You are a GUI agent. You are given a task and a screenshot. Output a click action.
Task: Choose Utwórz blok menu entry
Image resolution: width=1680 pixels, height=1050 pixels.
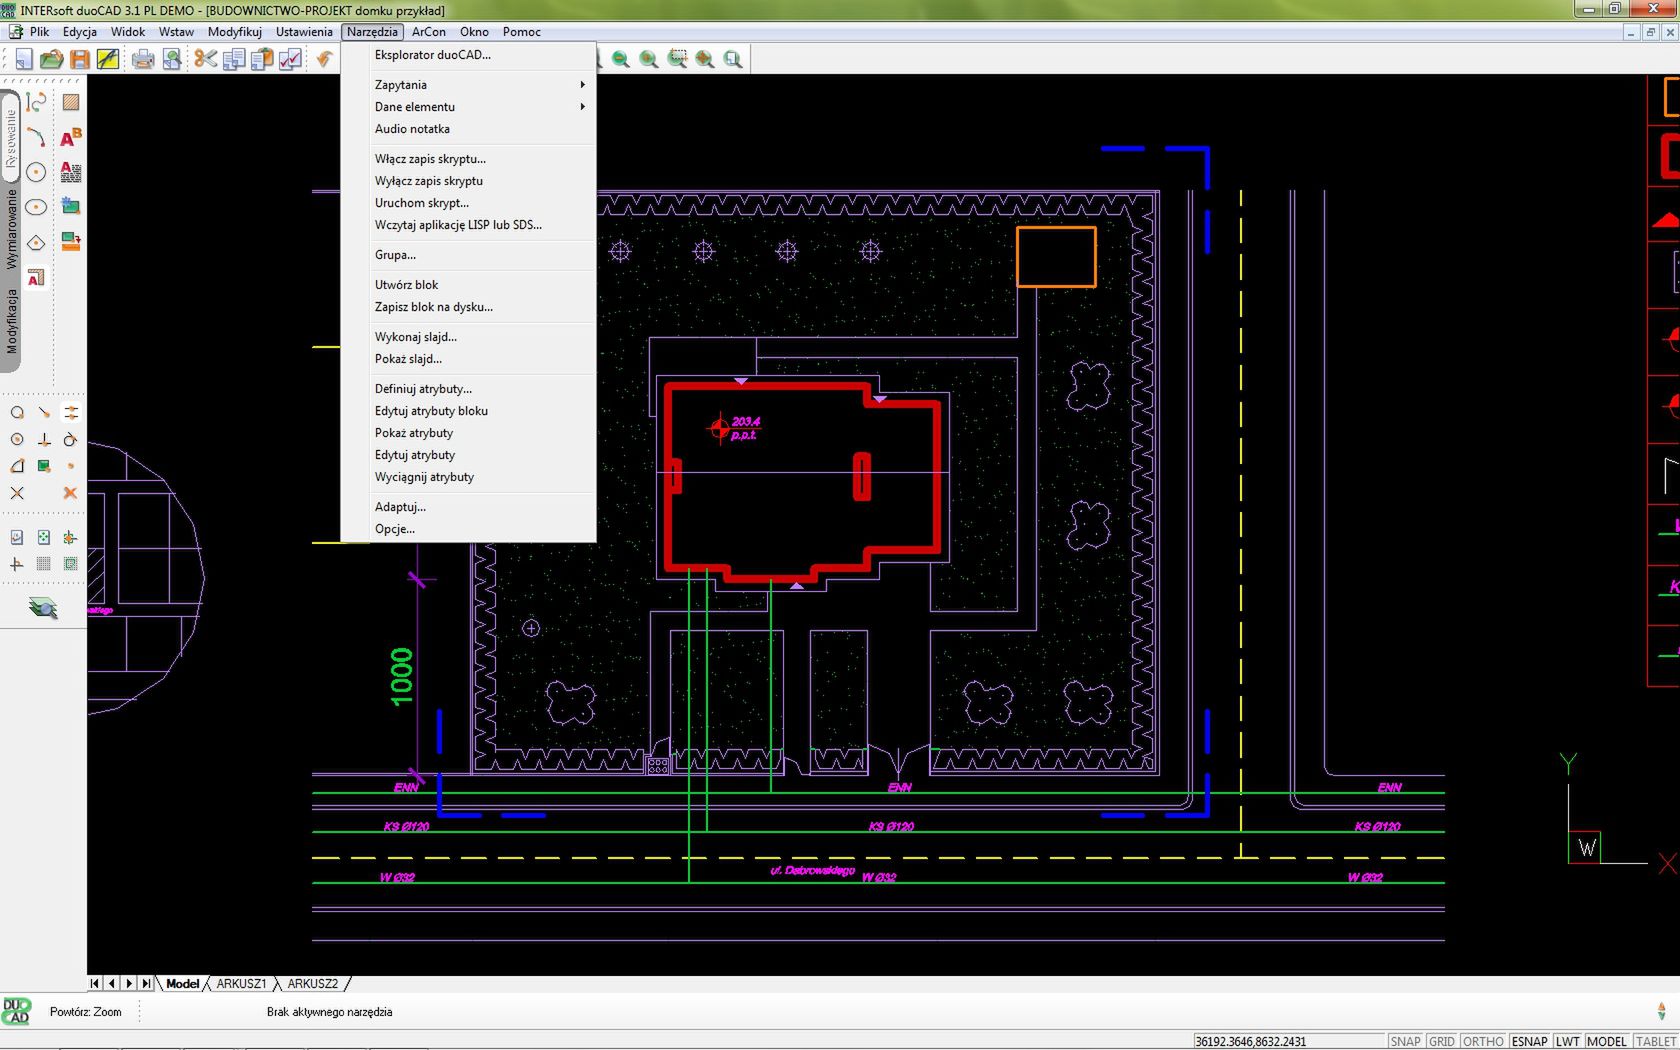(469, 285)
